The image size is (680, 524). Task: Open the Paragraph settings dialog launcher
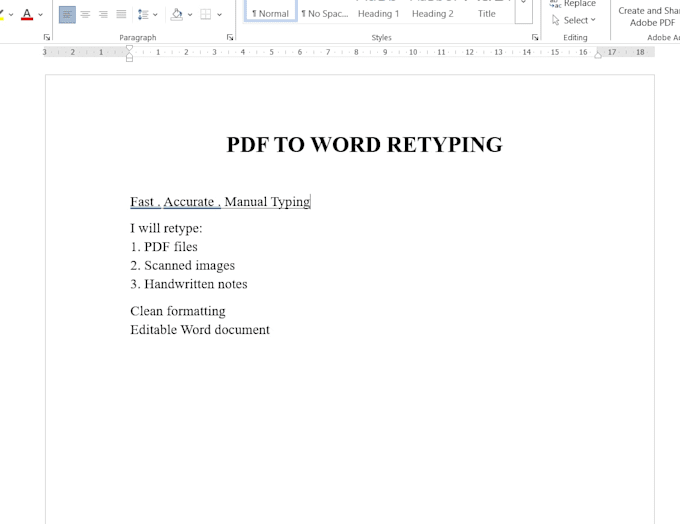[230, 38]
